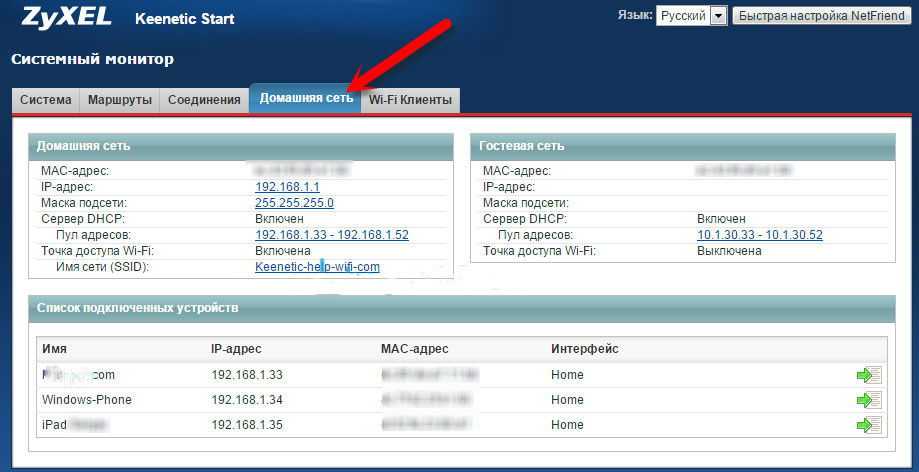Click the NetFriend quick setup button
Viewport: 919px width, 472px height.
(822, 16)
